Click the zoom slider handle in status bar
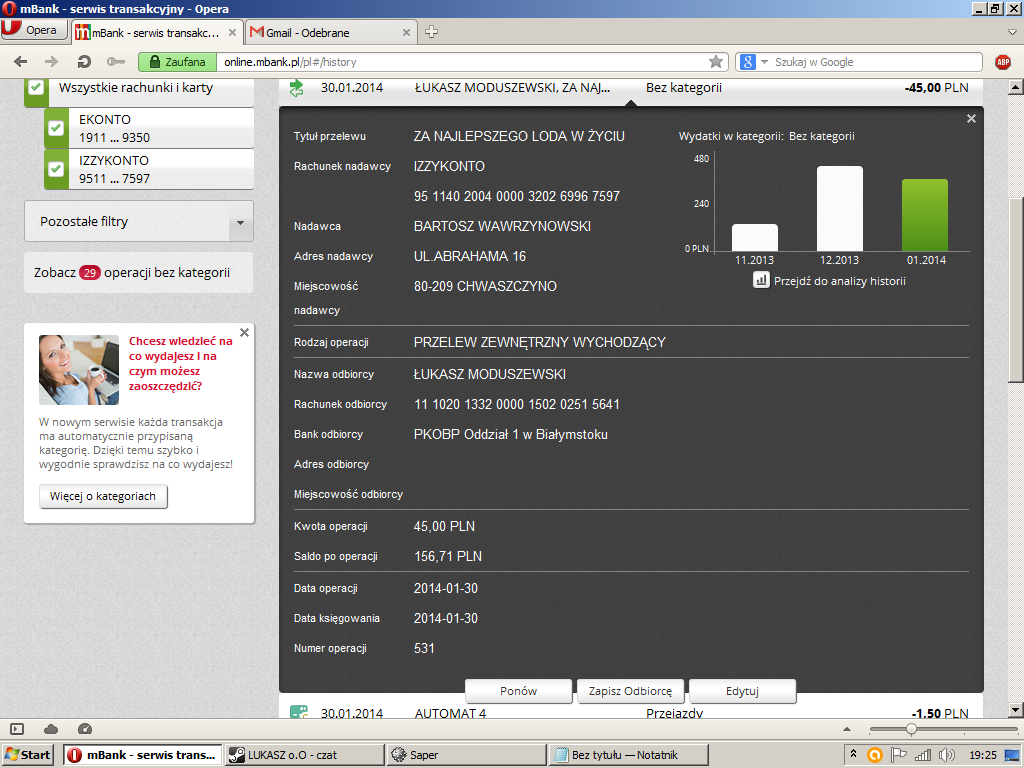 click(911, 729)
